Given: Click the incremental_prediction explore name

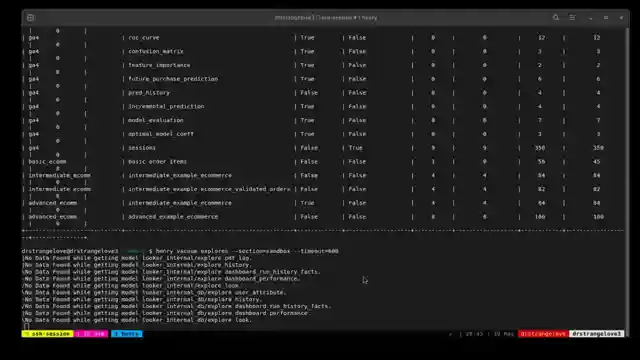Looking at the screenshot, I should pos(166,107).
